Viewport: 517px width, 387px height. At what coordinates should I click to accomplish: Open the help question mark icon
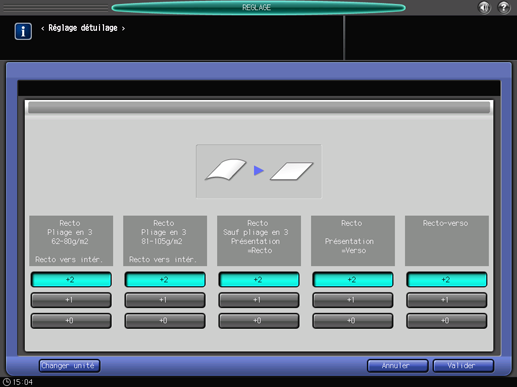pos(504,7)
